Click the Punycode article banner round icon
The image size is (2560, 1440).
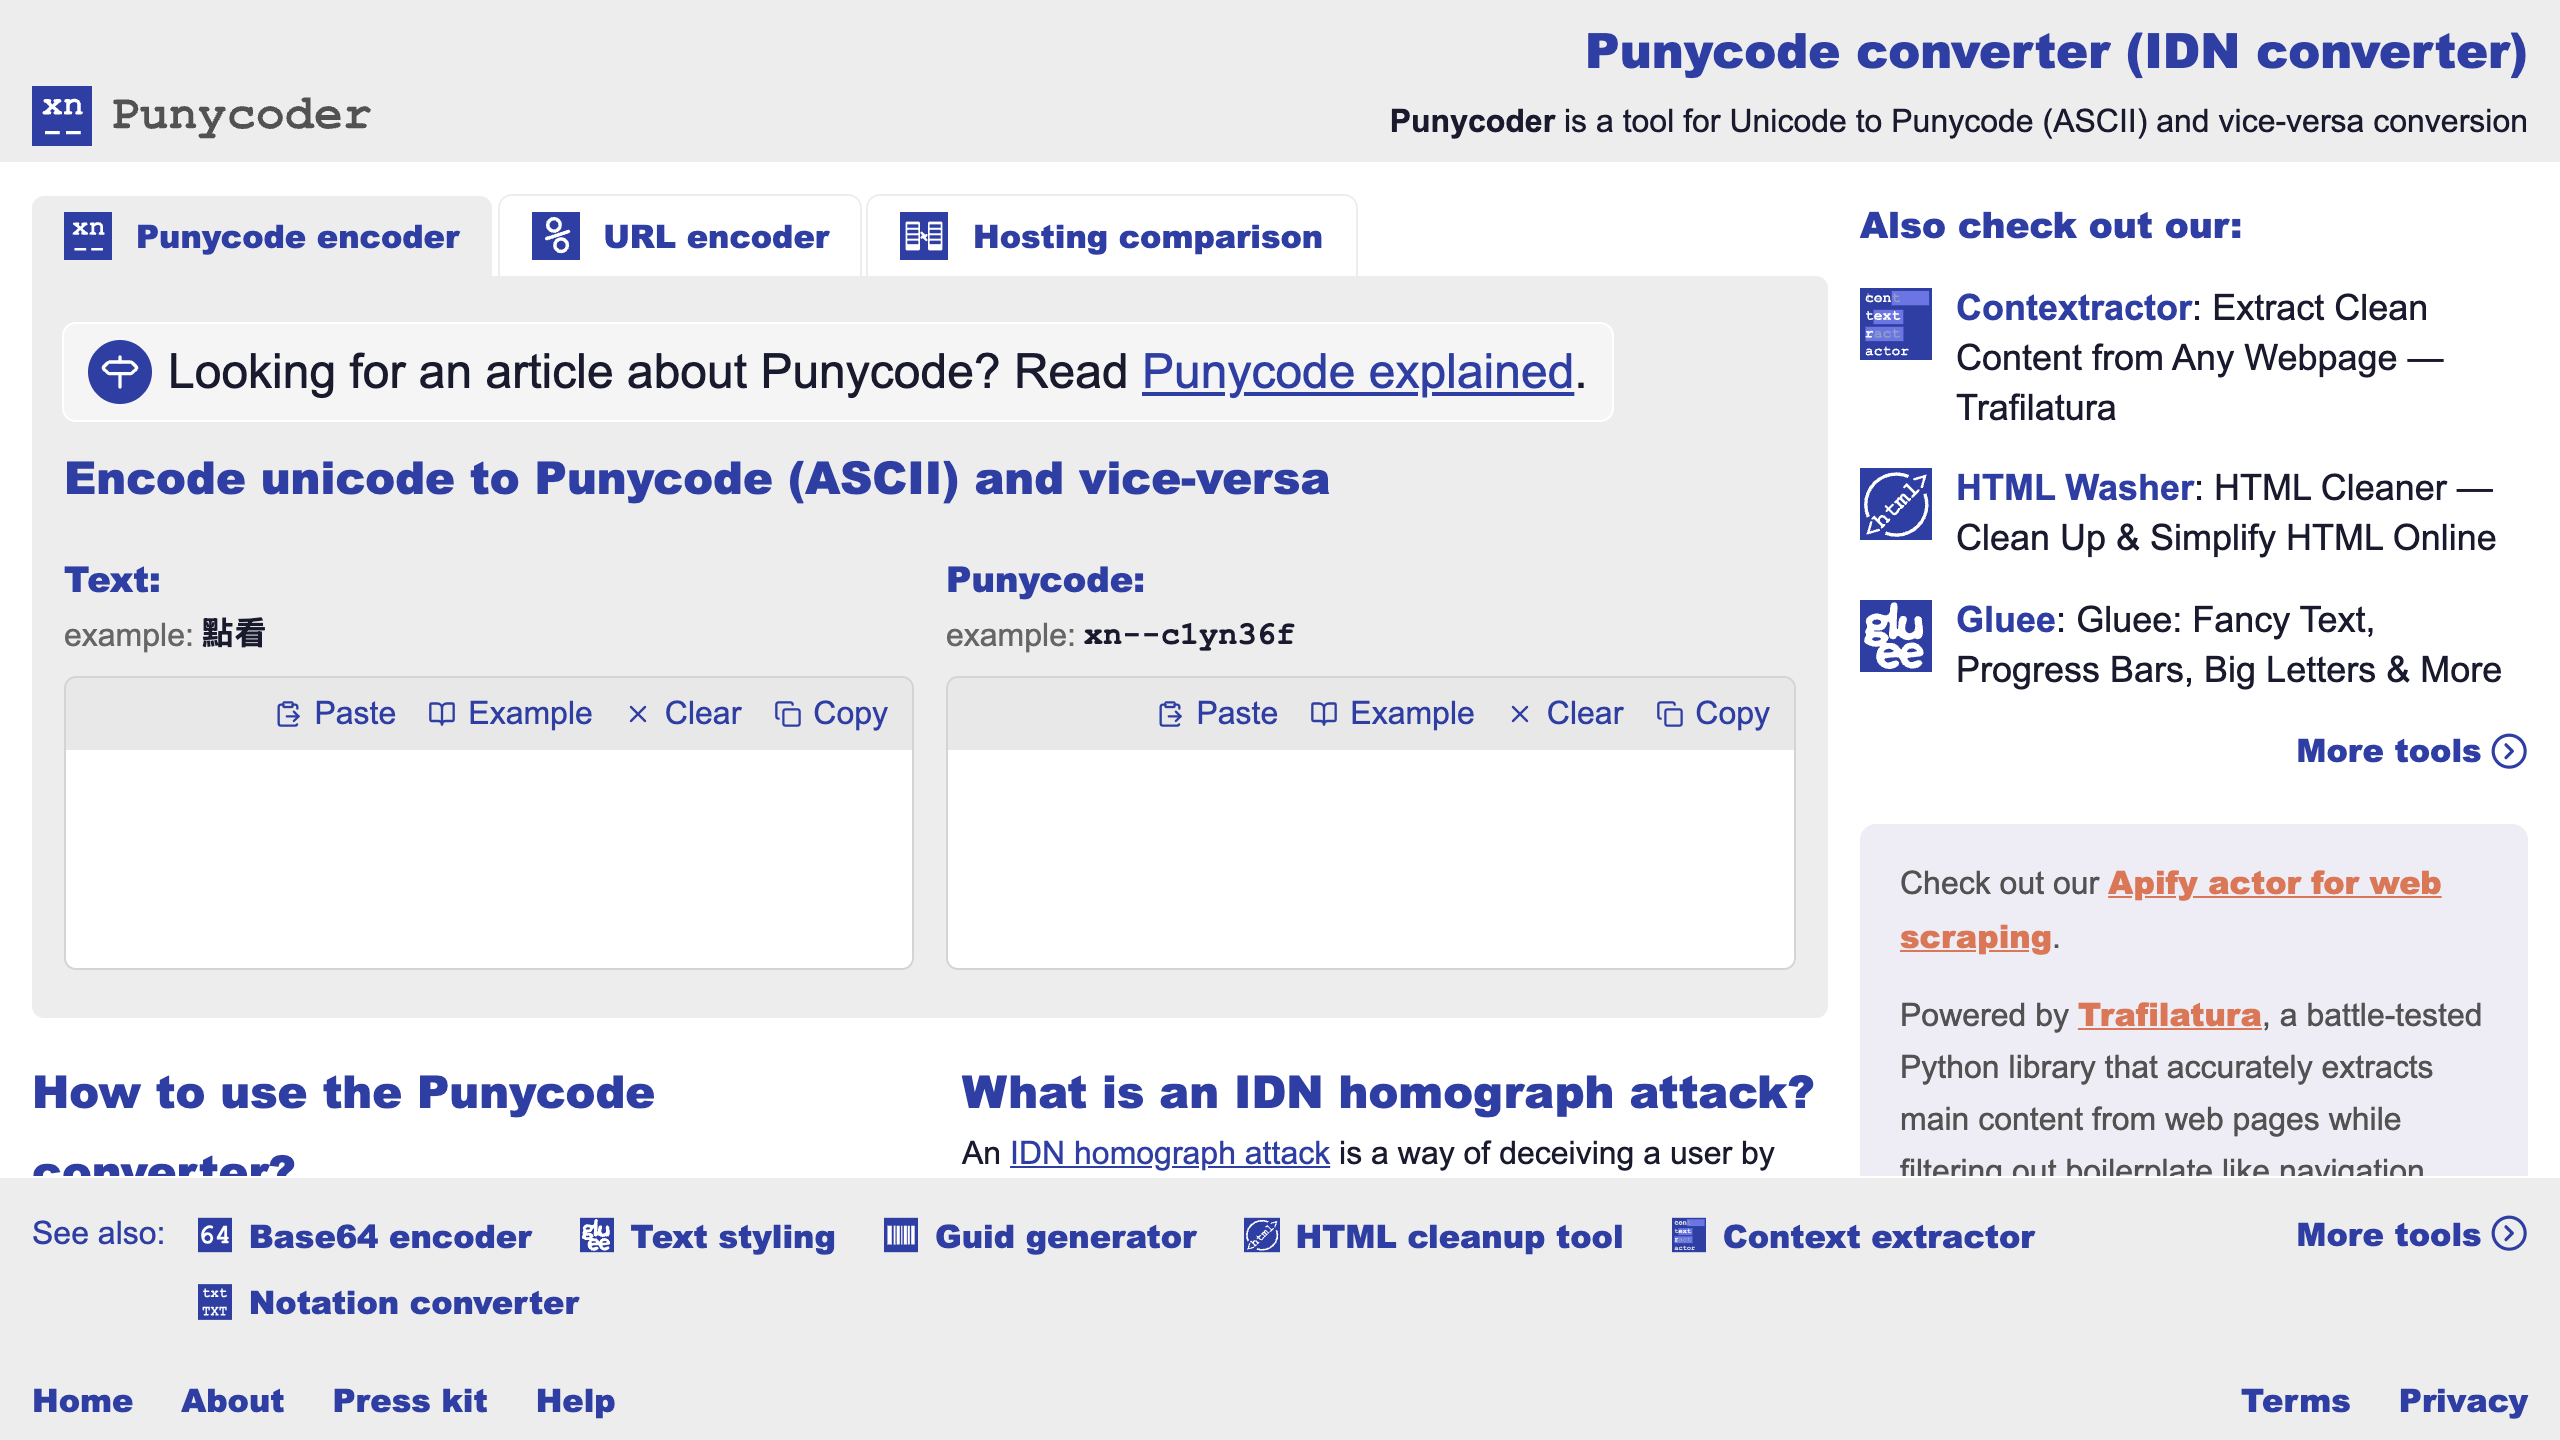(120, 372)
